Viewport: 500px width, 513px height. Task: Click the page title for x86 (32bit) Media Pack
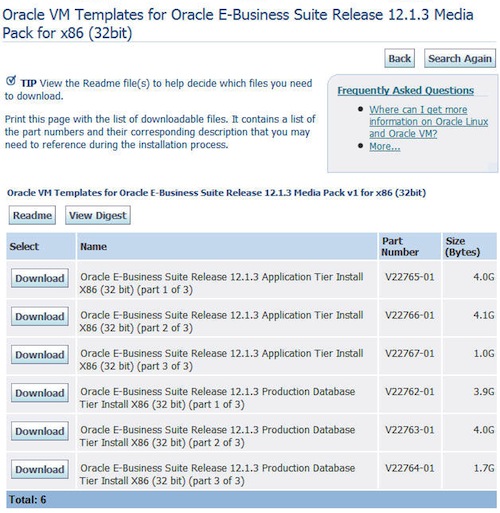coord(238,24)
